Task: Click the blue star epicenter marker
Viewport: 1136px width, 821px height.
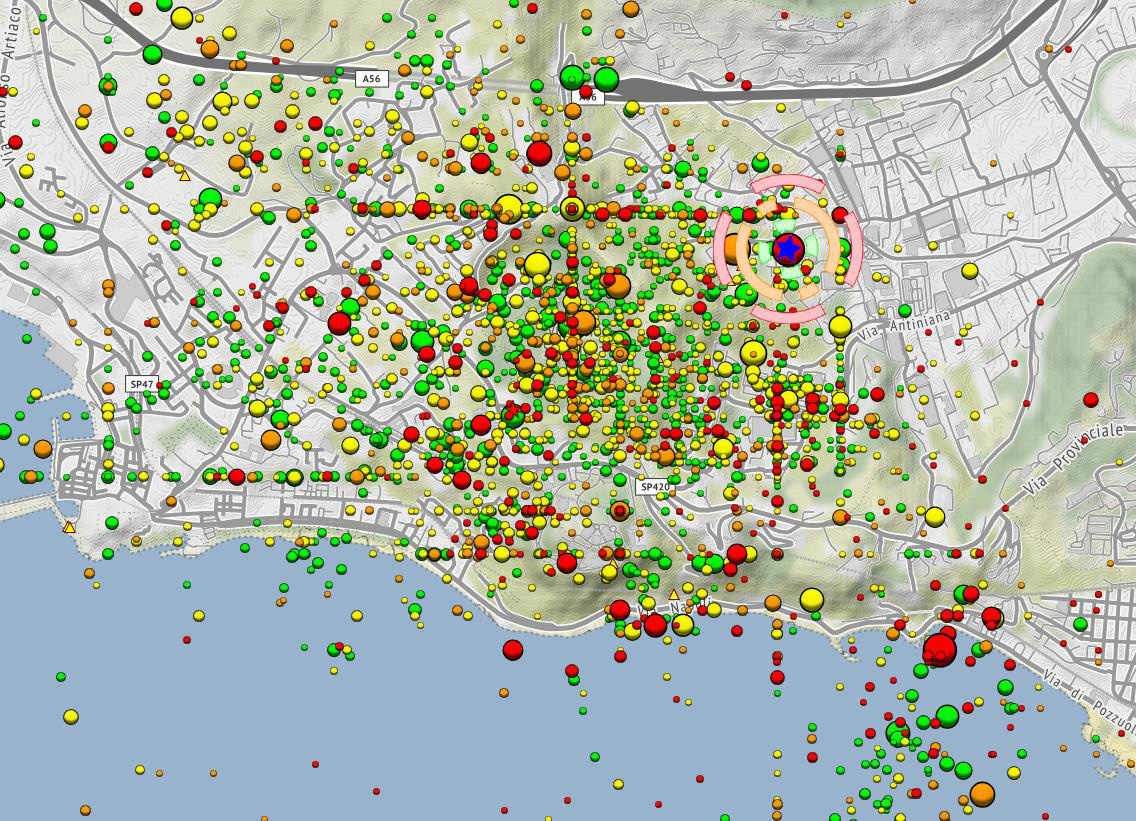Action: click(x=788, y=248)
